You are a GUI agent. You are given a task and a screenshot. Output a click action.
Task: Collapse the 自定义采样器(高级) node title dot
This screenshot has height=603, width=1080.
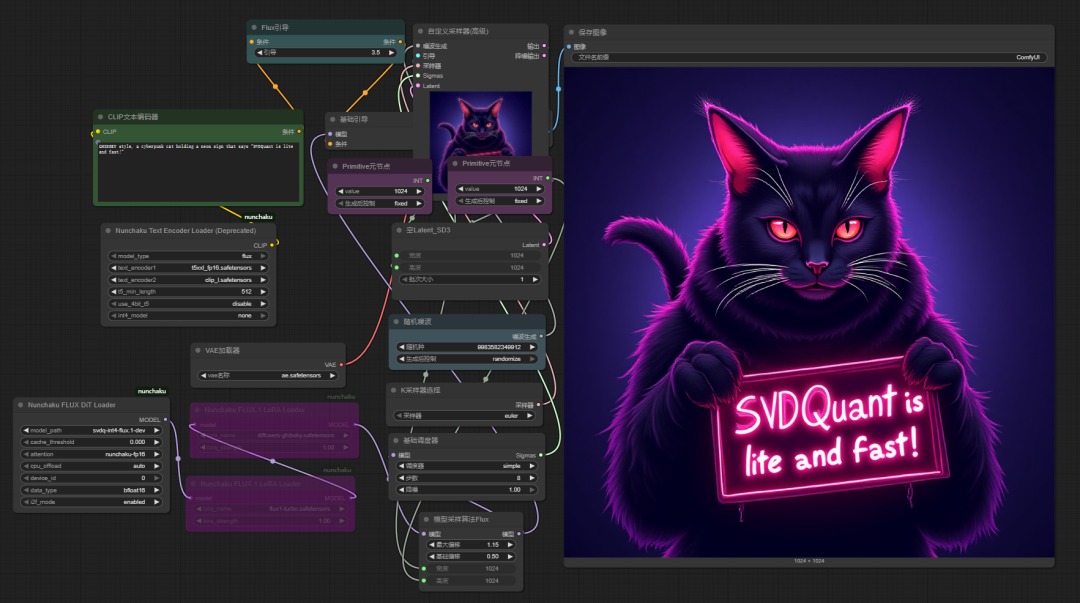point(420,31)
